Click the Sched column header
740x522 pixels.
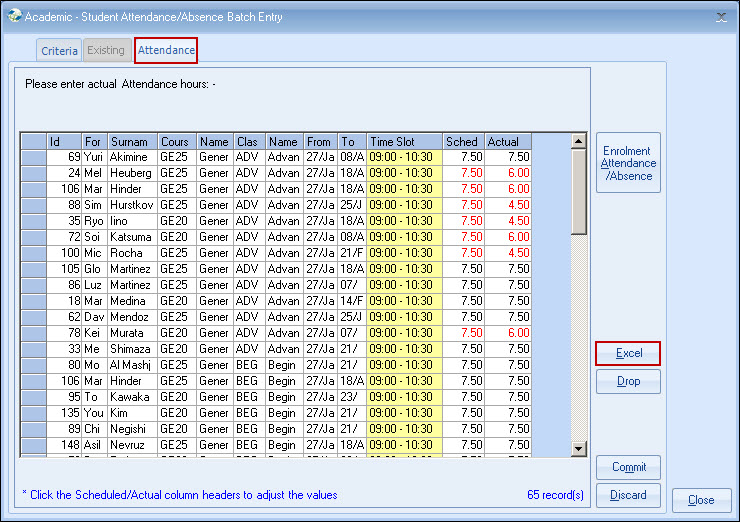point(463,142)
